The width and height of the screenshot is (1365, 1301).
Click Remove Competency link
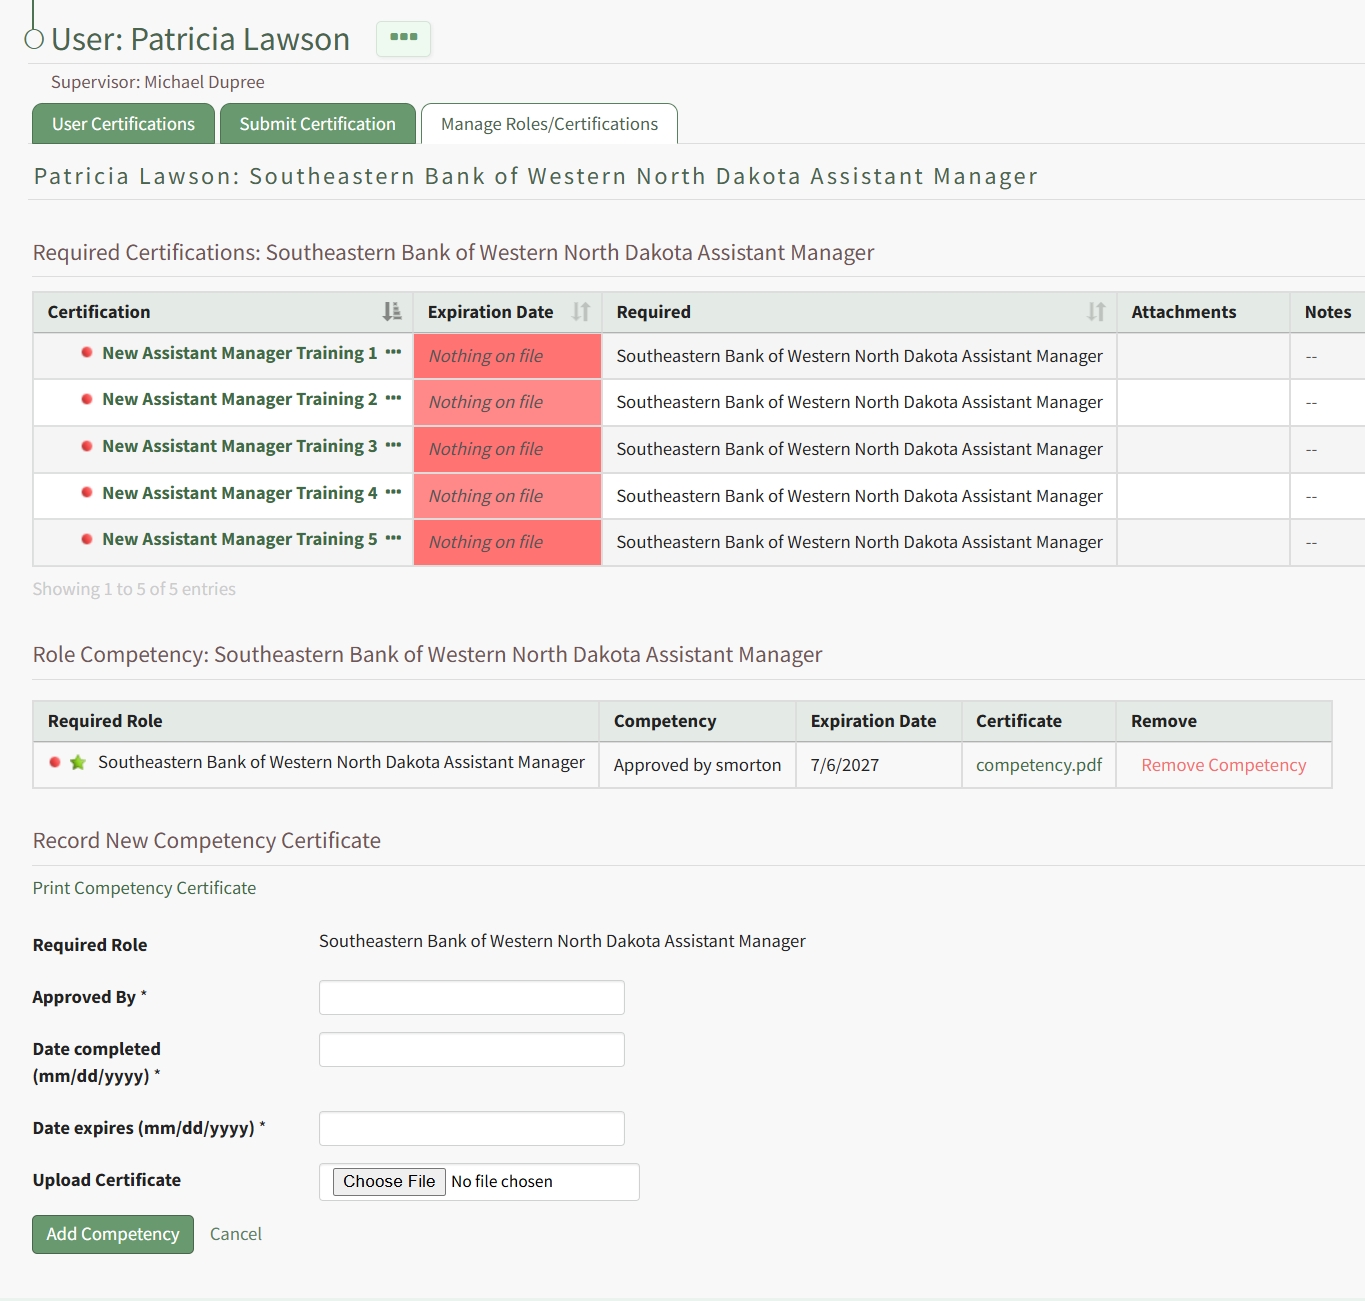(1224, 765)
